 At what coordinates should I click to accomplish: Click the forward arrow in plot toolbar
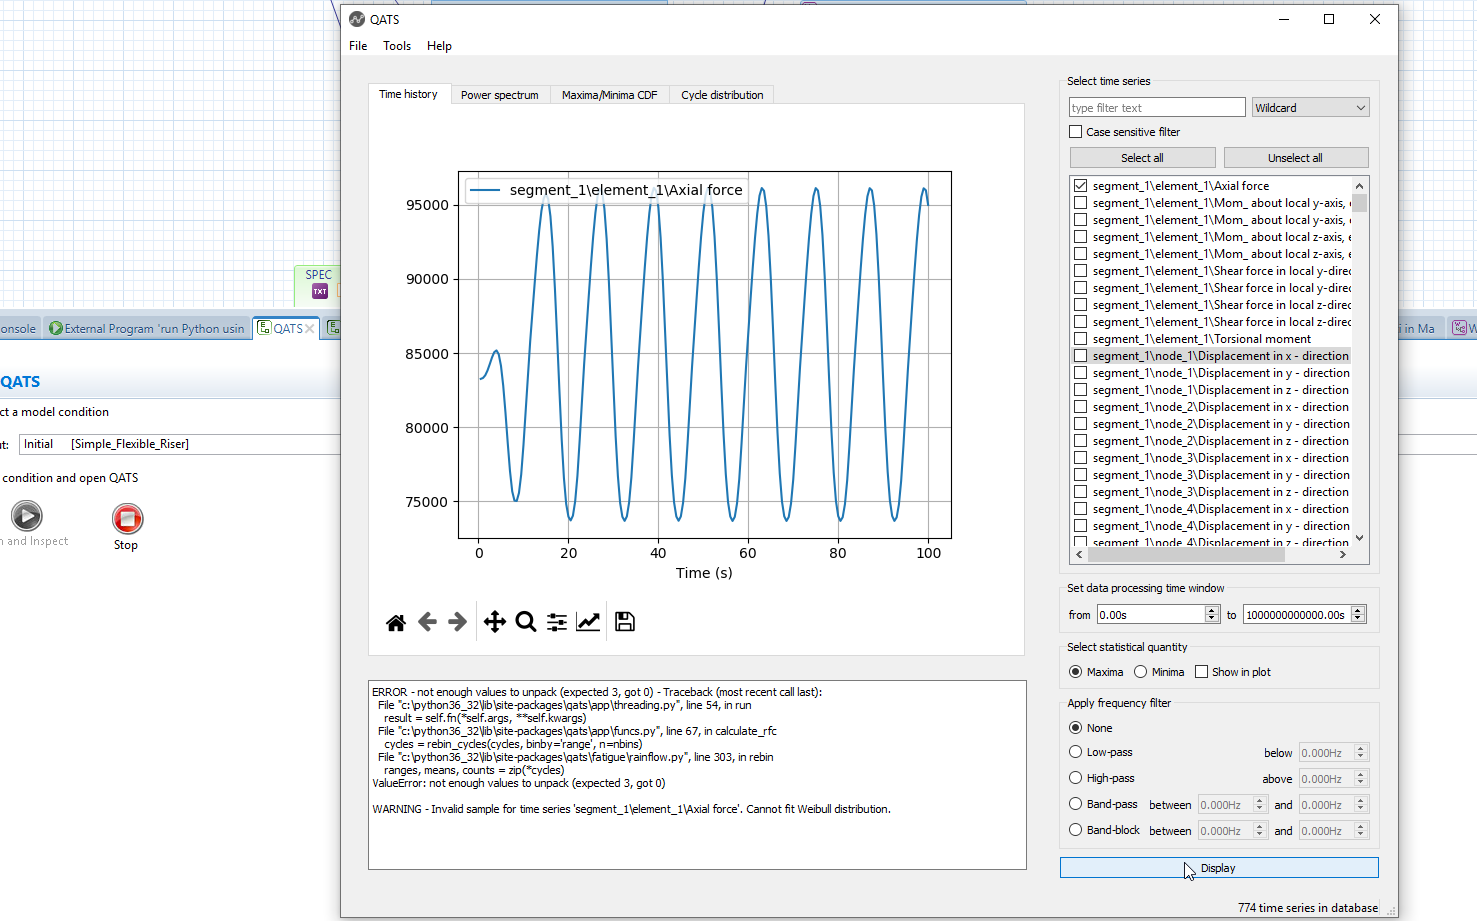point(457,622)
